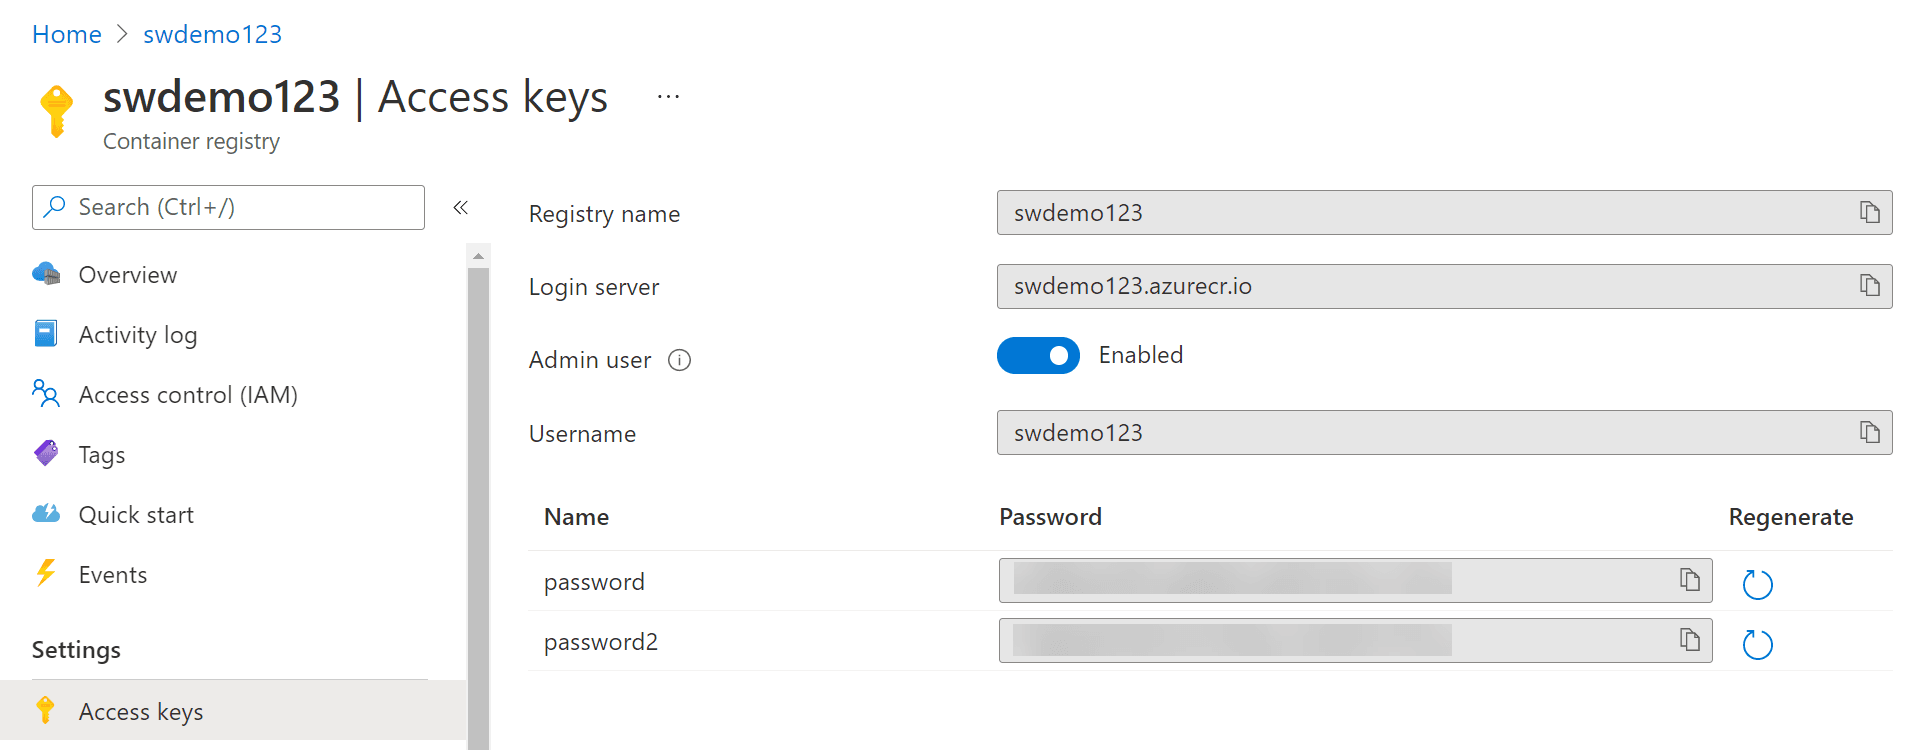Click the 'Container registry' subtitle
The width and height of the screenshot is (1912, 750).
(x=191, y=141)
